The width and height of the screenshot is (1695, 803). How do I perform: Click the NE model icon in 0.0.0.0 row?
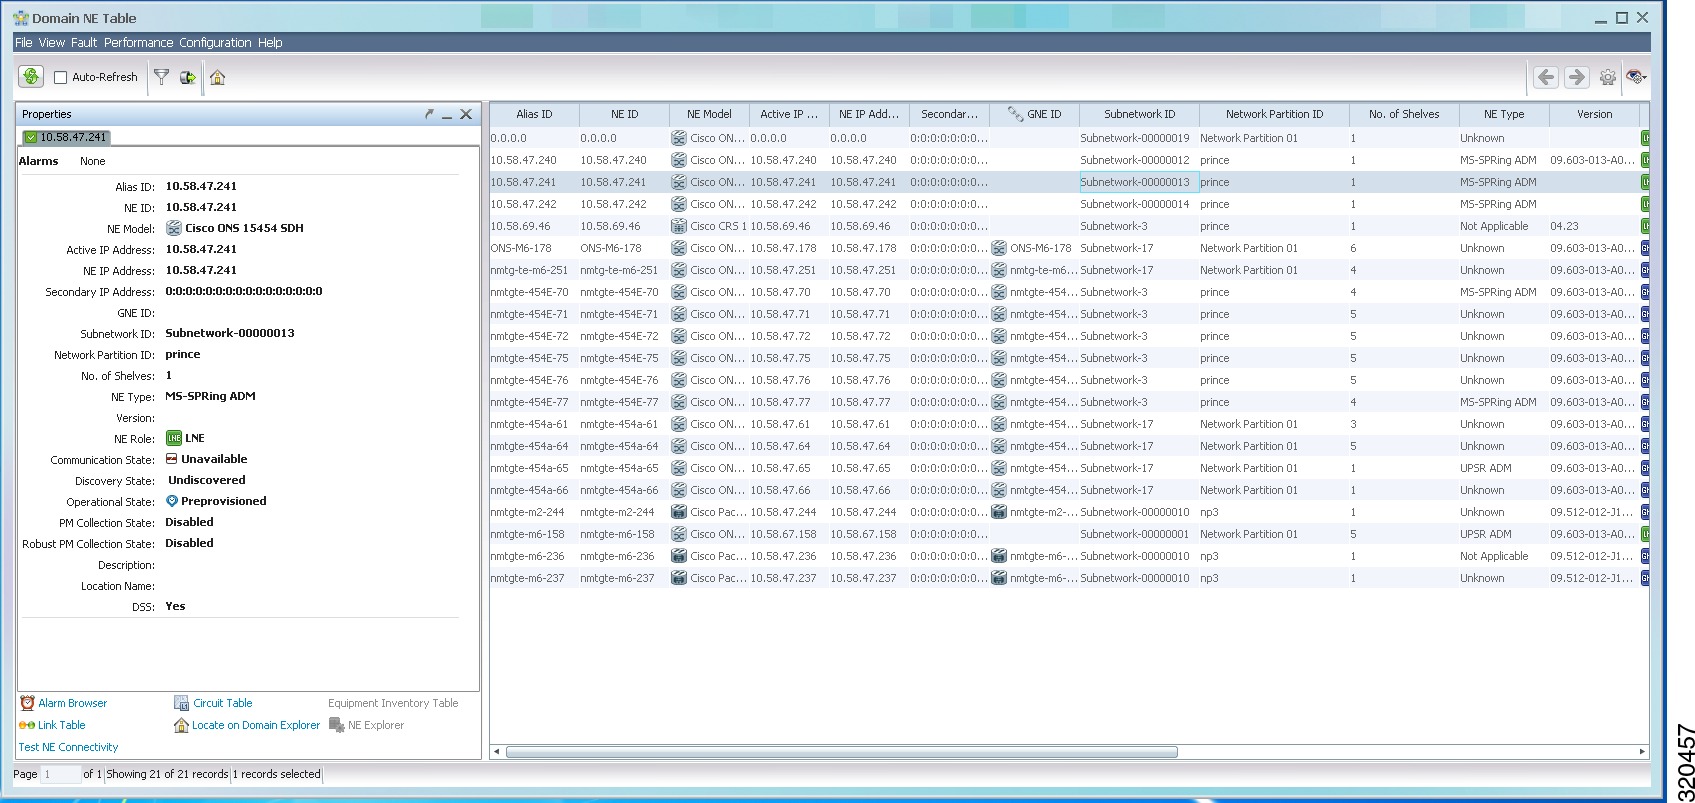[x=679, y=138]
